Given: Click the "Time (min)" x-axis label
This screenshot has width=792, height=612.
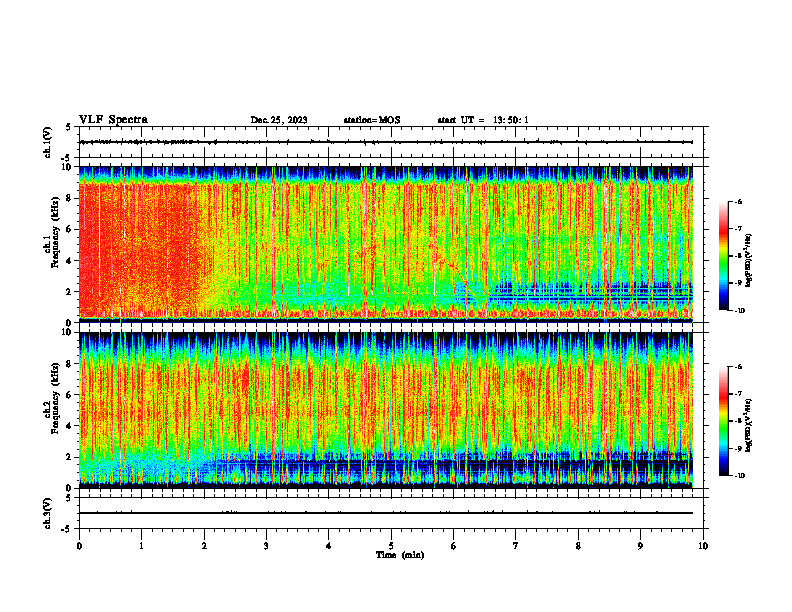Looking at the screenshot, I should click(400, 555).
